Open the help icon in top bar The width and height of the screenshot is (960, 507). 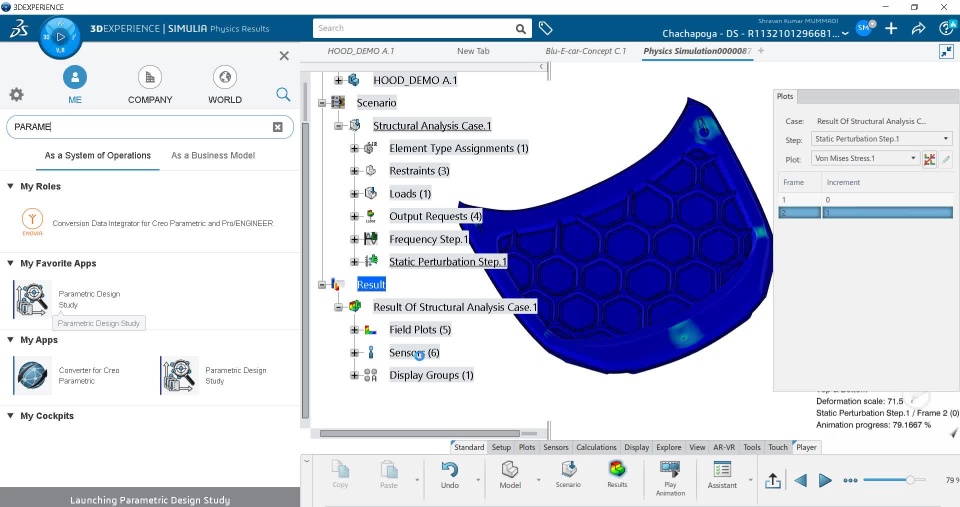pyautogui.click(x=946, y=28)
